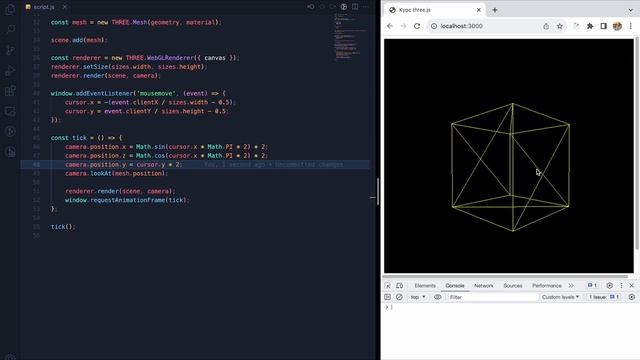Screen dimensions: 640x360
Task: Switch to the Performance tab
Action: tap(547, 286)
